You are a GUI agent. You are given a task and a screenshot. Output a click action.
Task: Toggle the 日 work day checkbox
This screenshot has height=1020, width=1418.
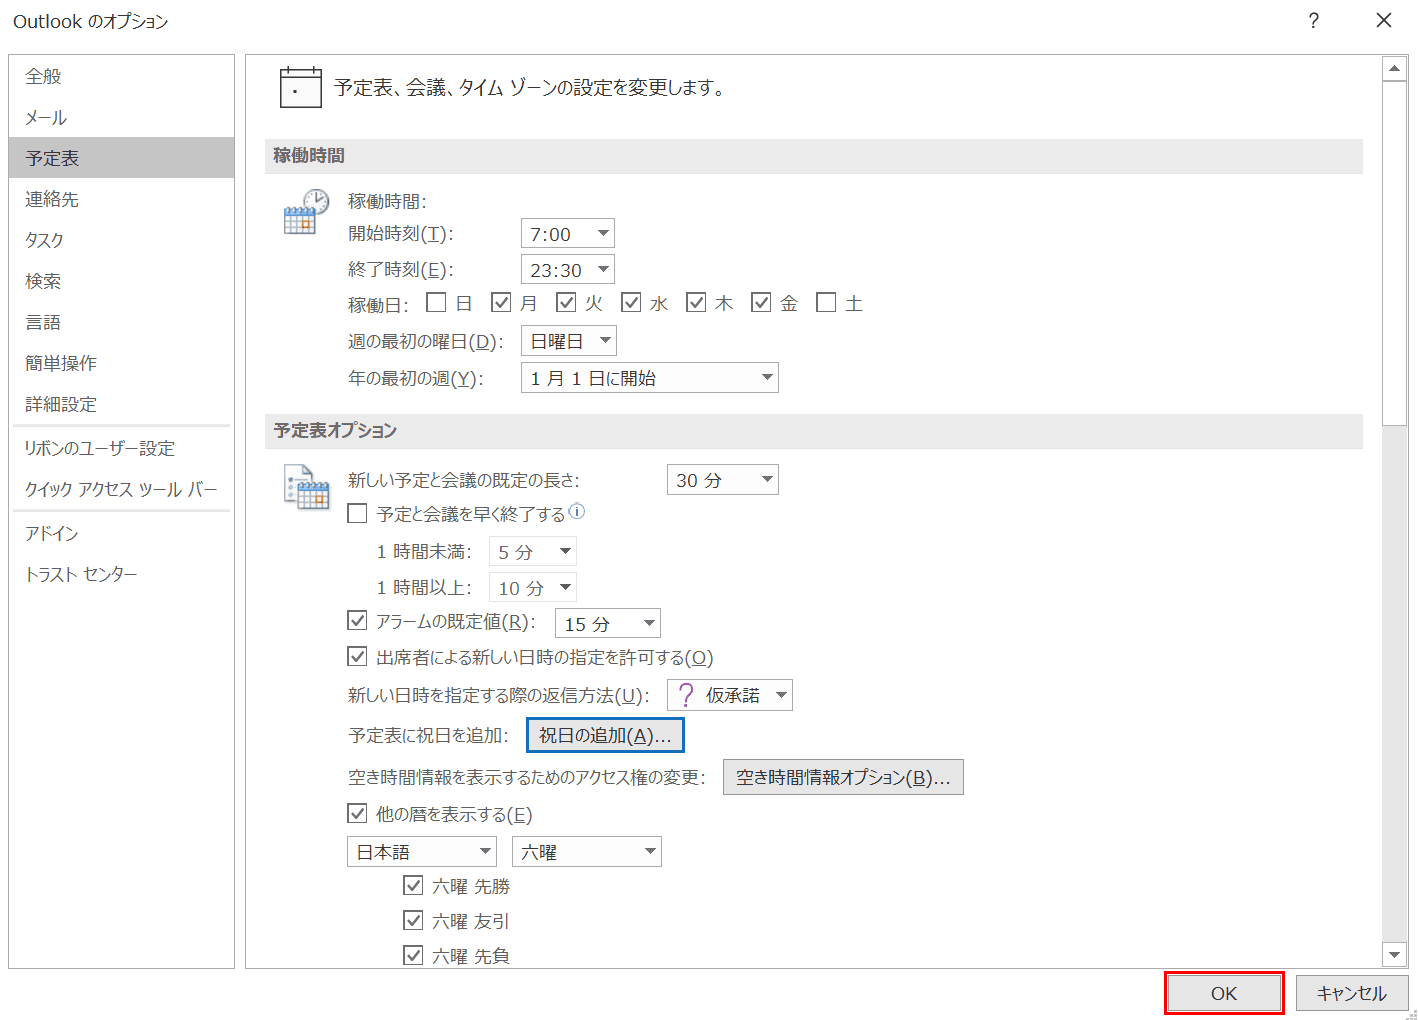(x=436, y=302)
